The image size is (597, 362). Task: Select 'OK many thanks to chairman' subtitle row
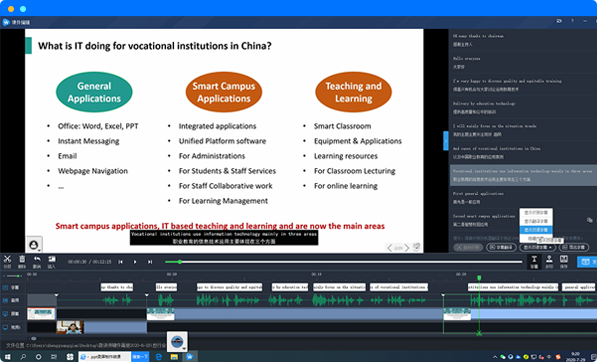pos(523,40)
